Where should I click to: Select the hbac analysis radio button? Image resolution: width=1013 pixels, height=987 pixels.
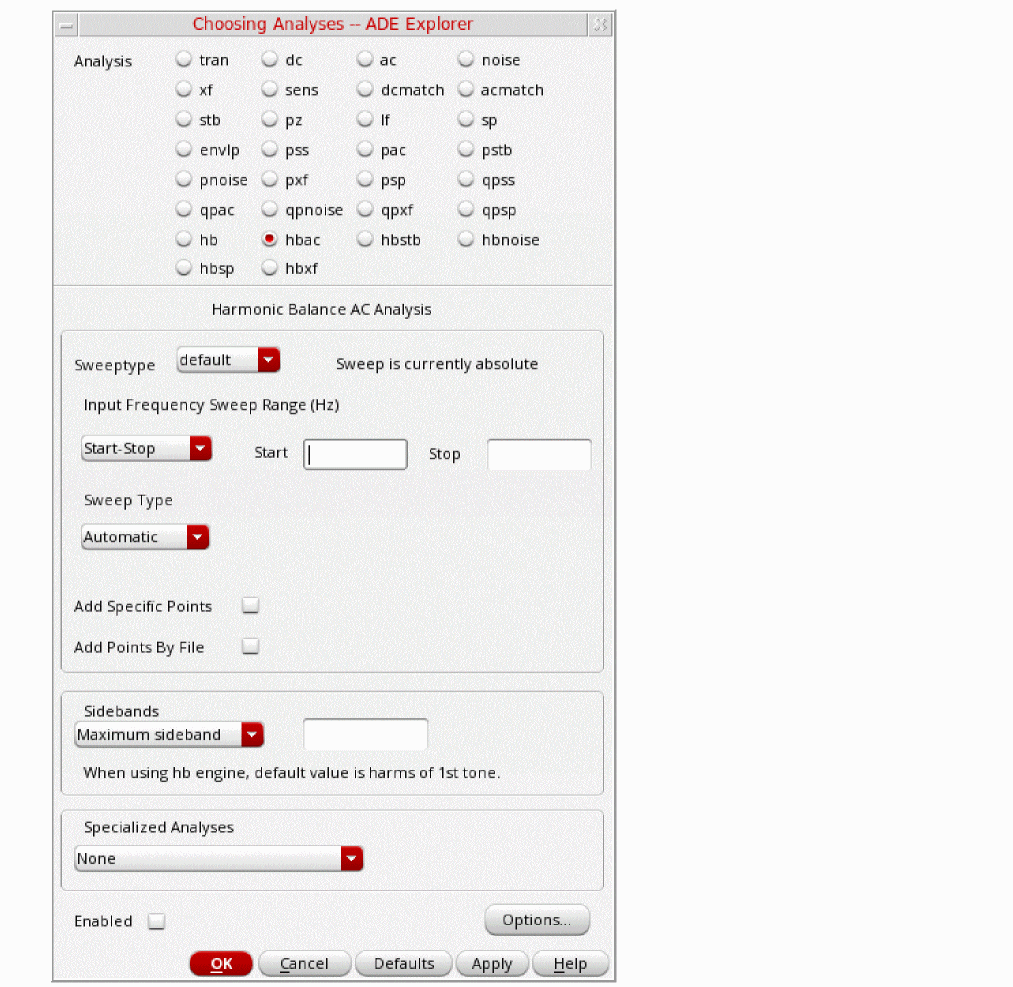click(x=269, y=239)
